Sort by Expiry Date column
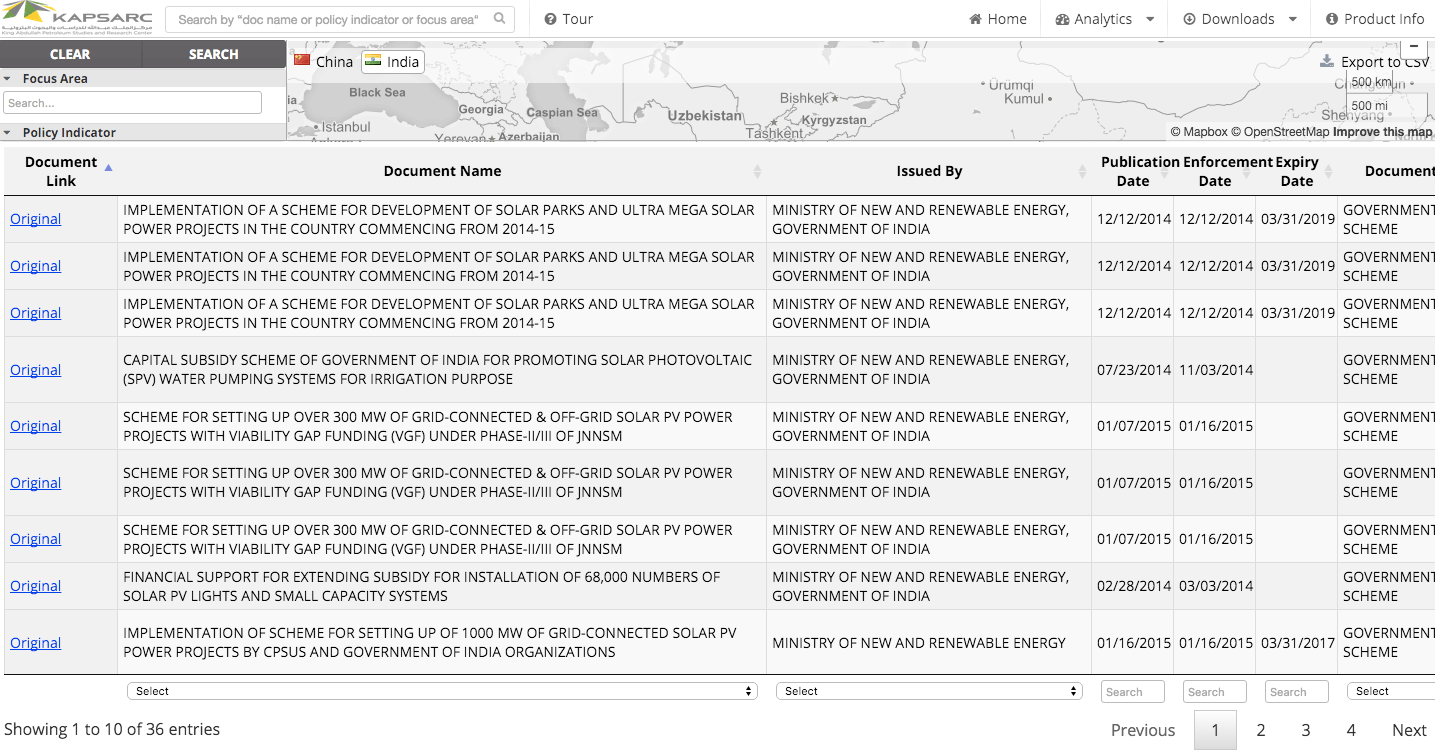Image resolution: width=1435 pixels, height=750 pixels. [x=1297, y=171]
